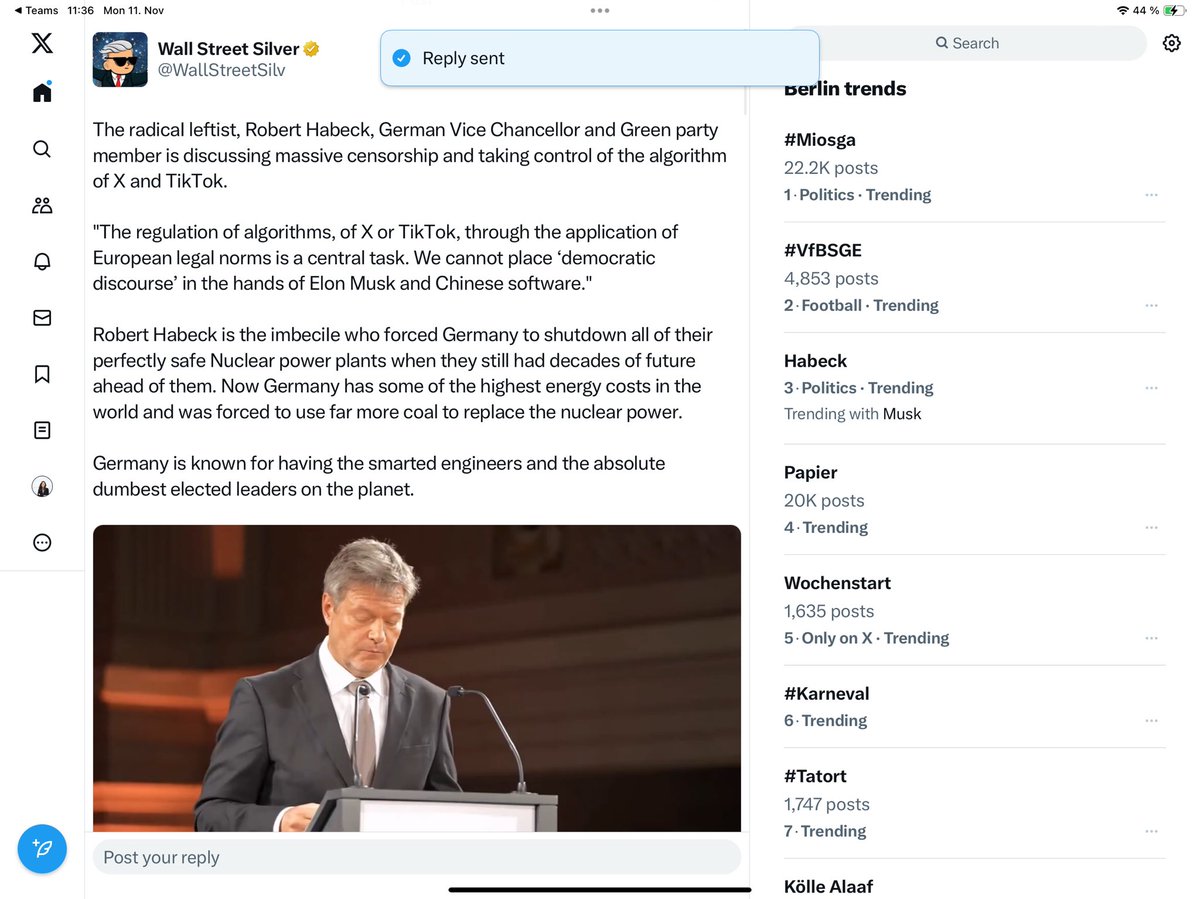Image resolution: width=1200 pixels, height=899 pixels.
Task: Go to Home timeline icon
Action: pyautogui.click(x=42, y=92)
